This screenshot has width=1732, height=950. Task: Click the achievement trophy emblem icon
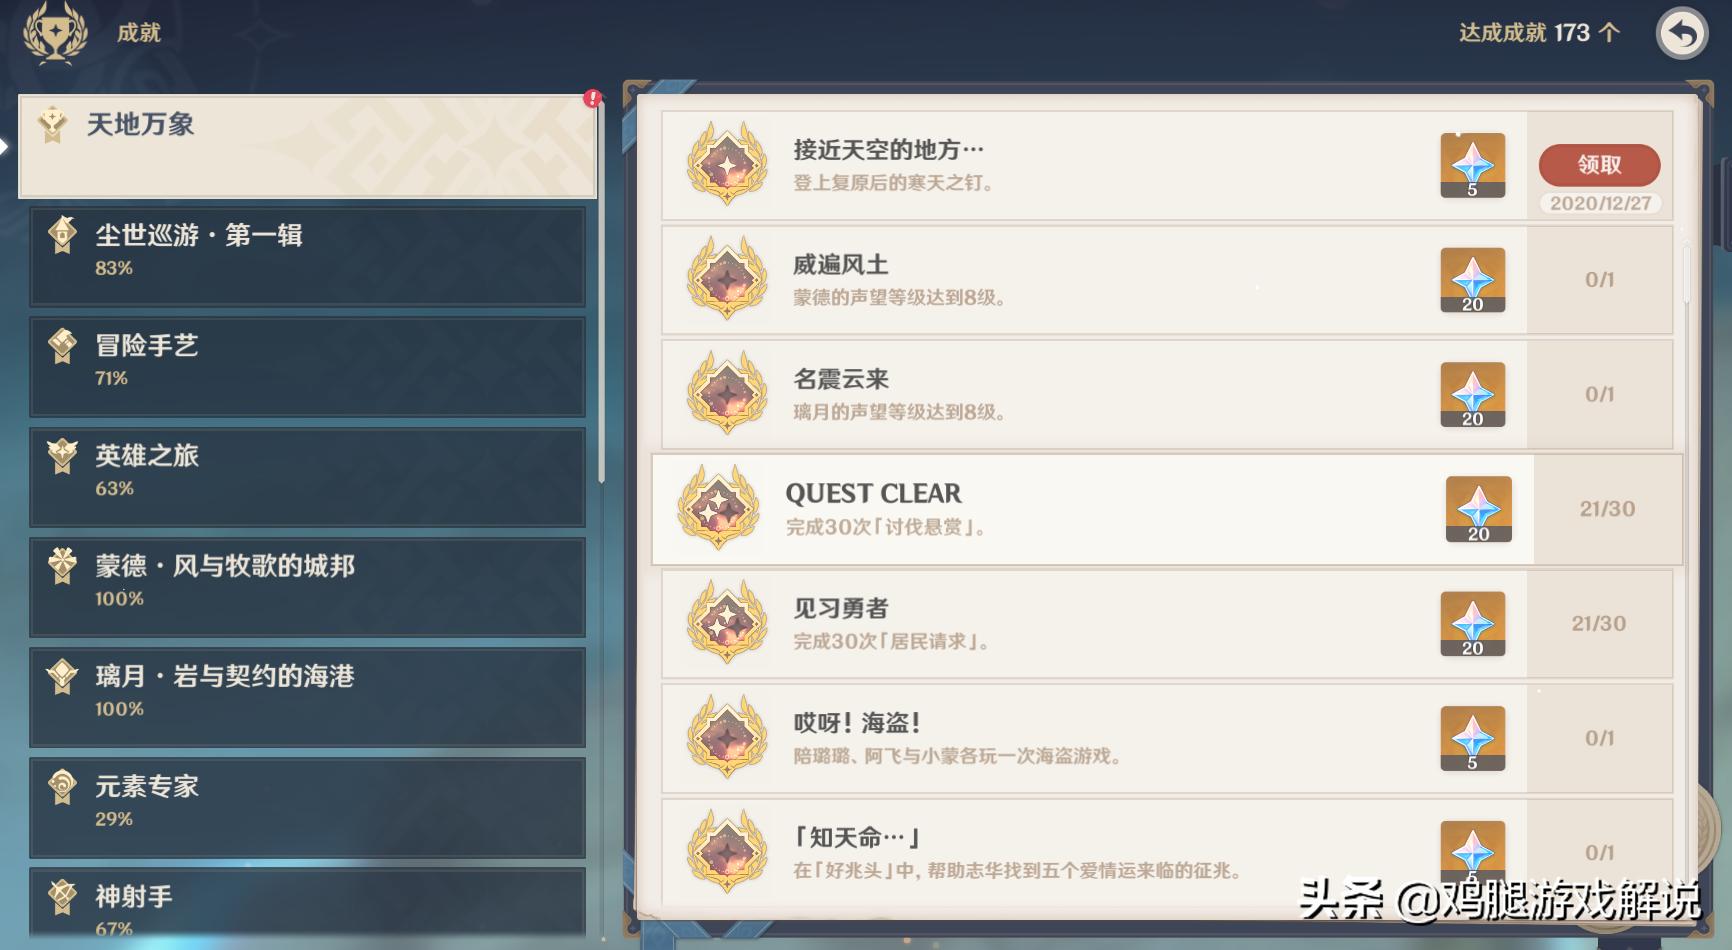(55, 33)
